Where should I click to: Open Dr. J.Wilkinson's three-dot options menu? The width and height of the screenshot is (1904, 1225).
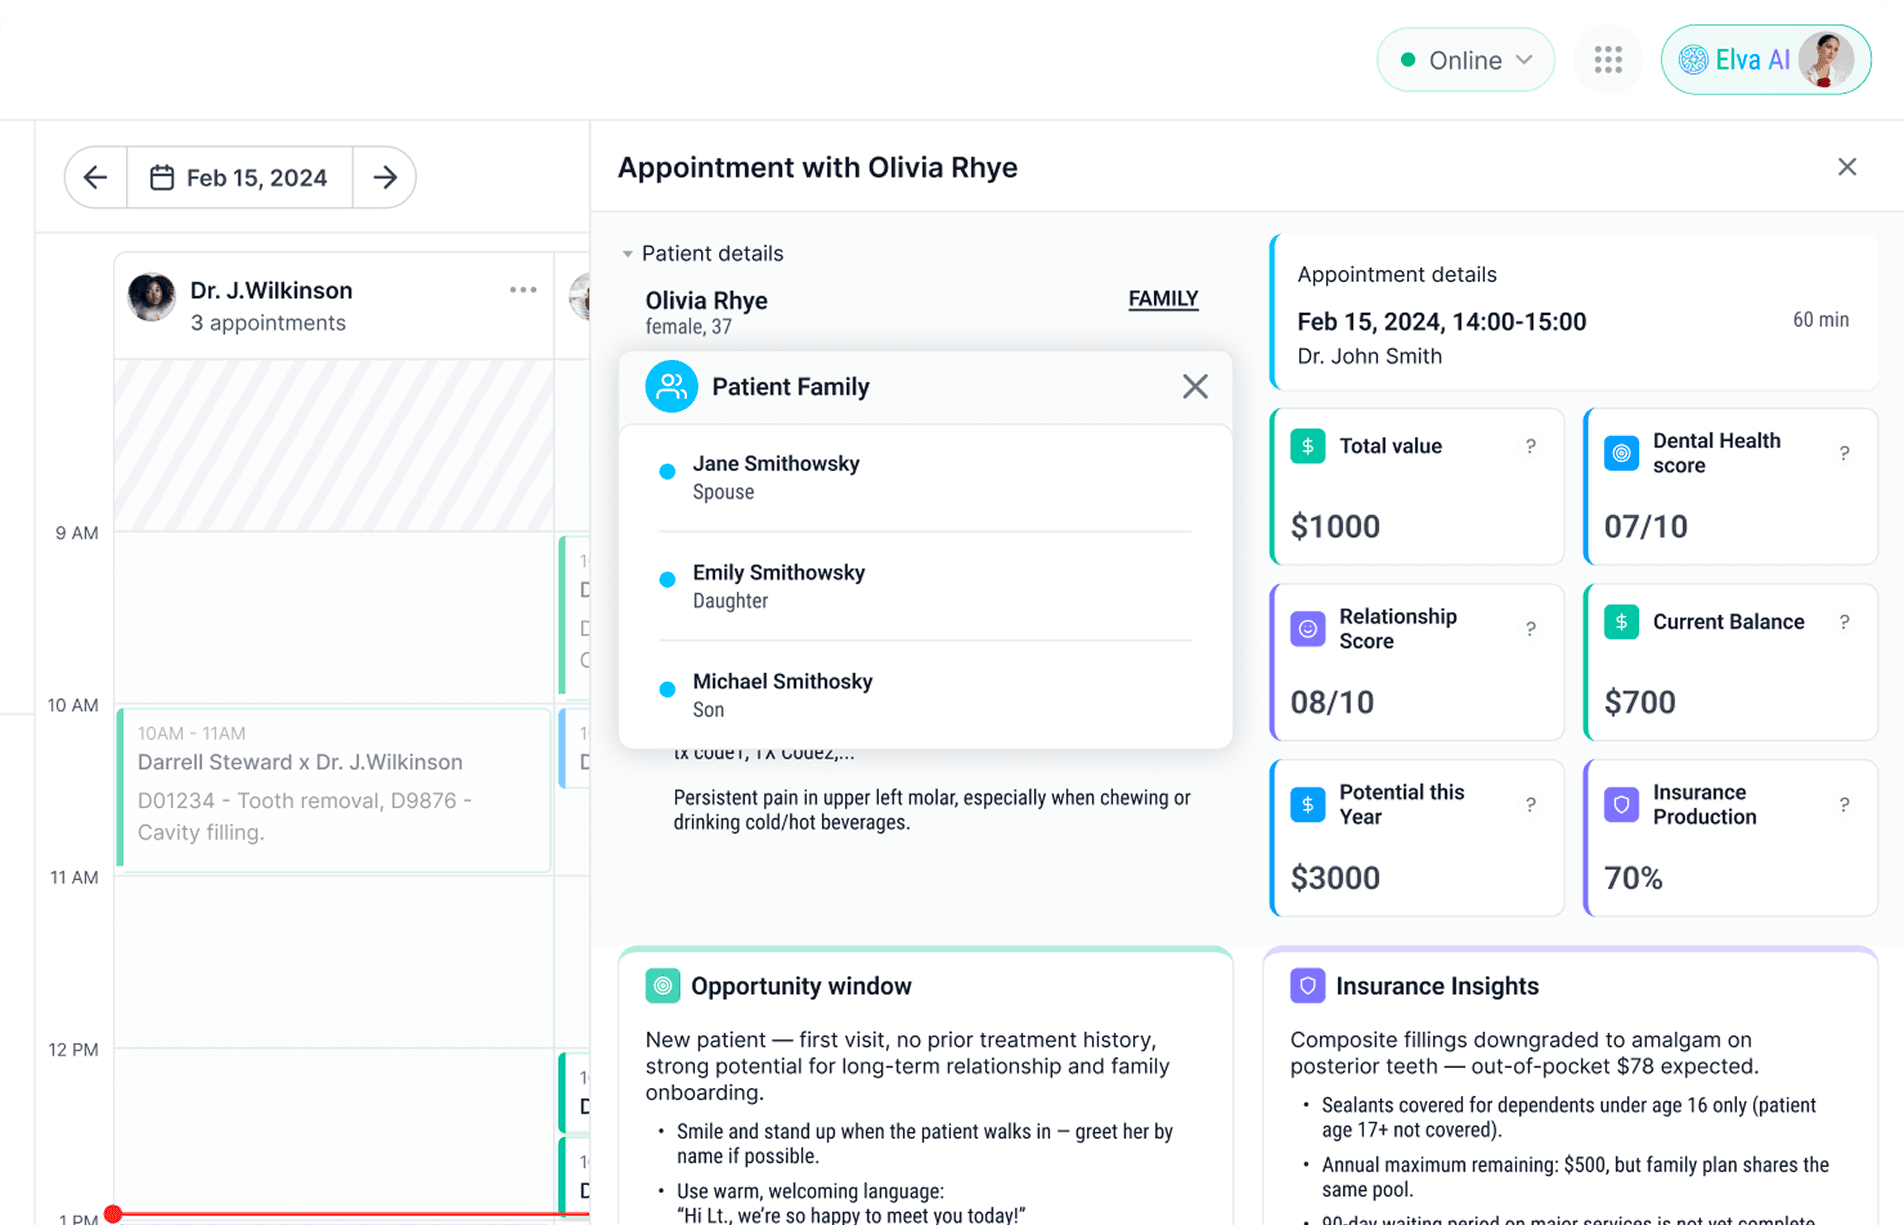click(523, 290)
